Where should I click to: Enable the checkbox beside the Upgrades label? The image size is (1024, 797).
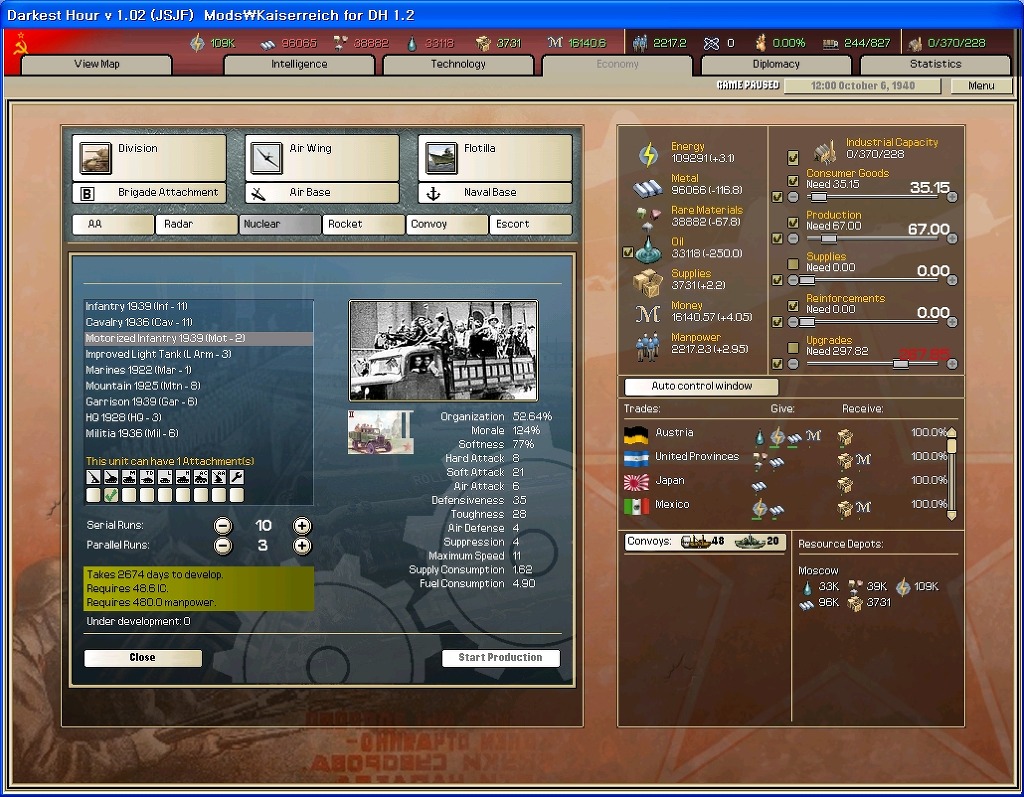[793, 348]
